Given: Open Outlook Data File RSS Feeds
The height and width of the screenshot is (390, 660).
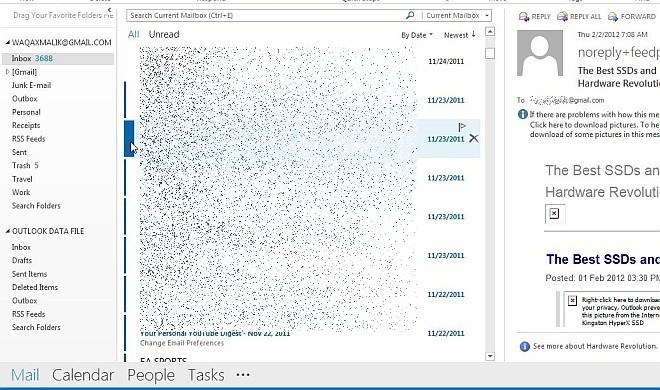Looking at the screenshot, I should pos(28,314).
